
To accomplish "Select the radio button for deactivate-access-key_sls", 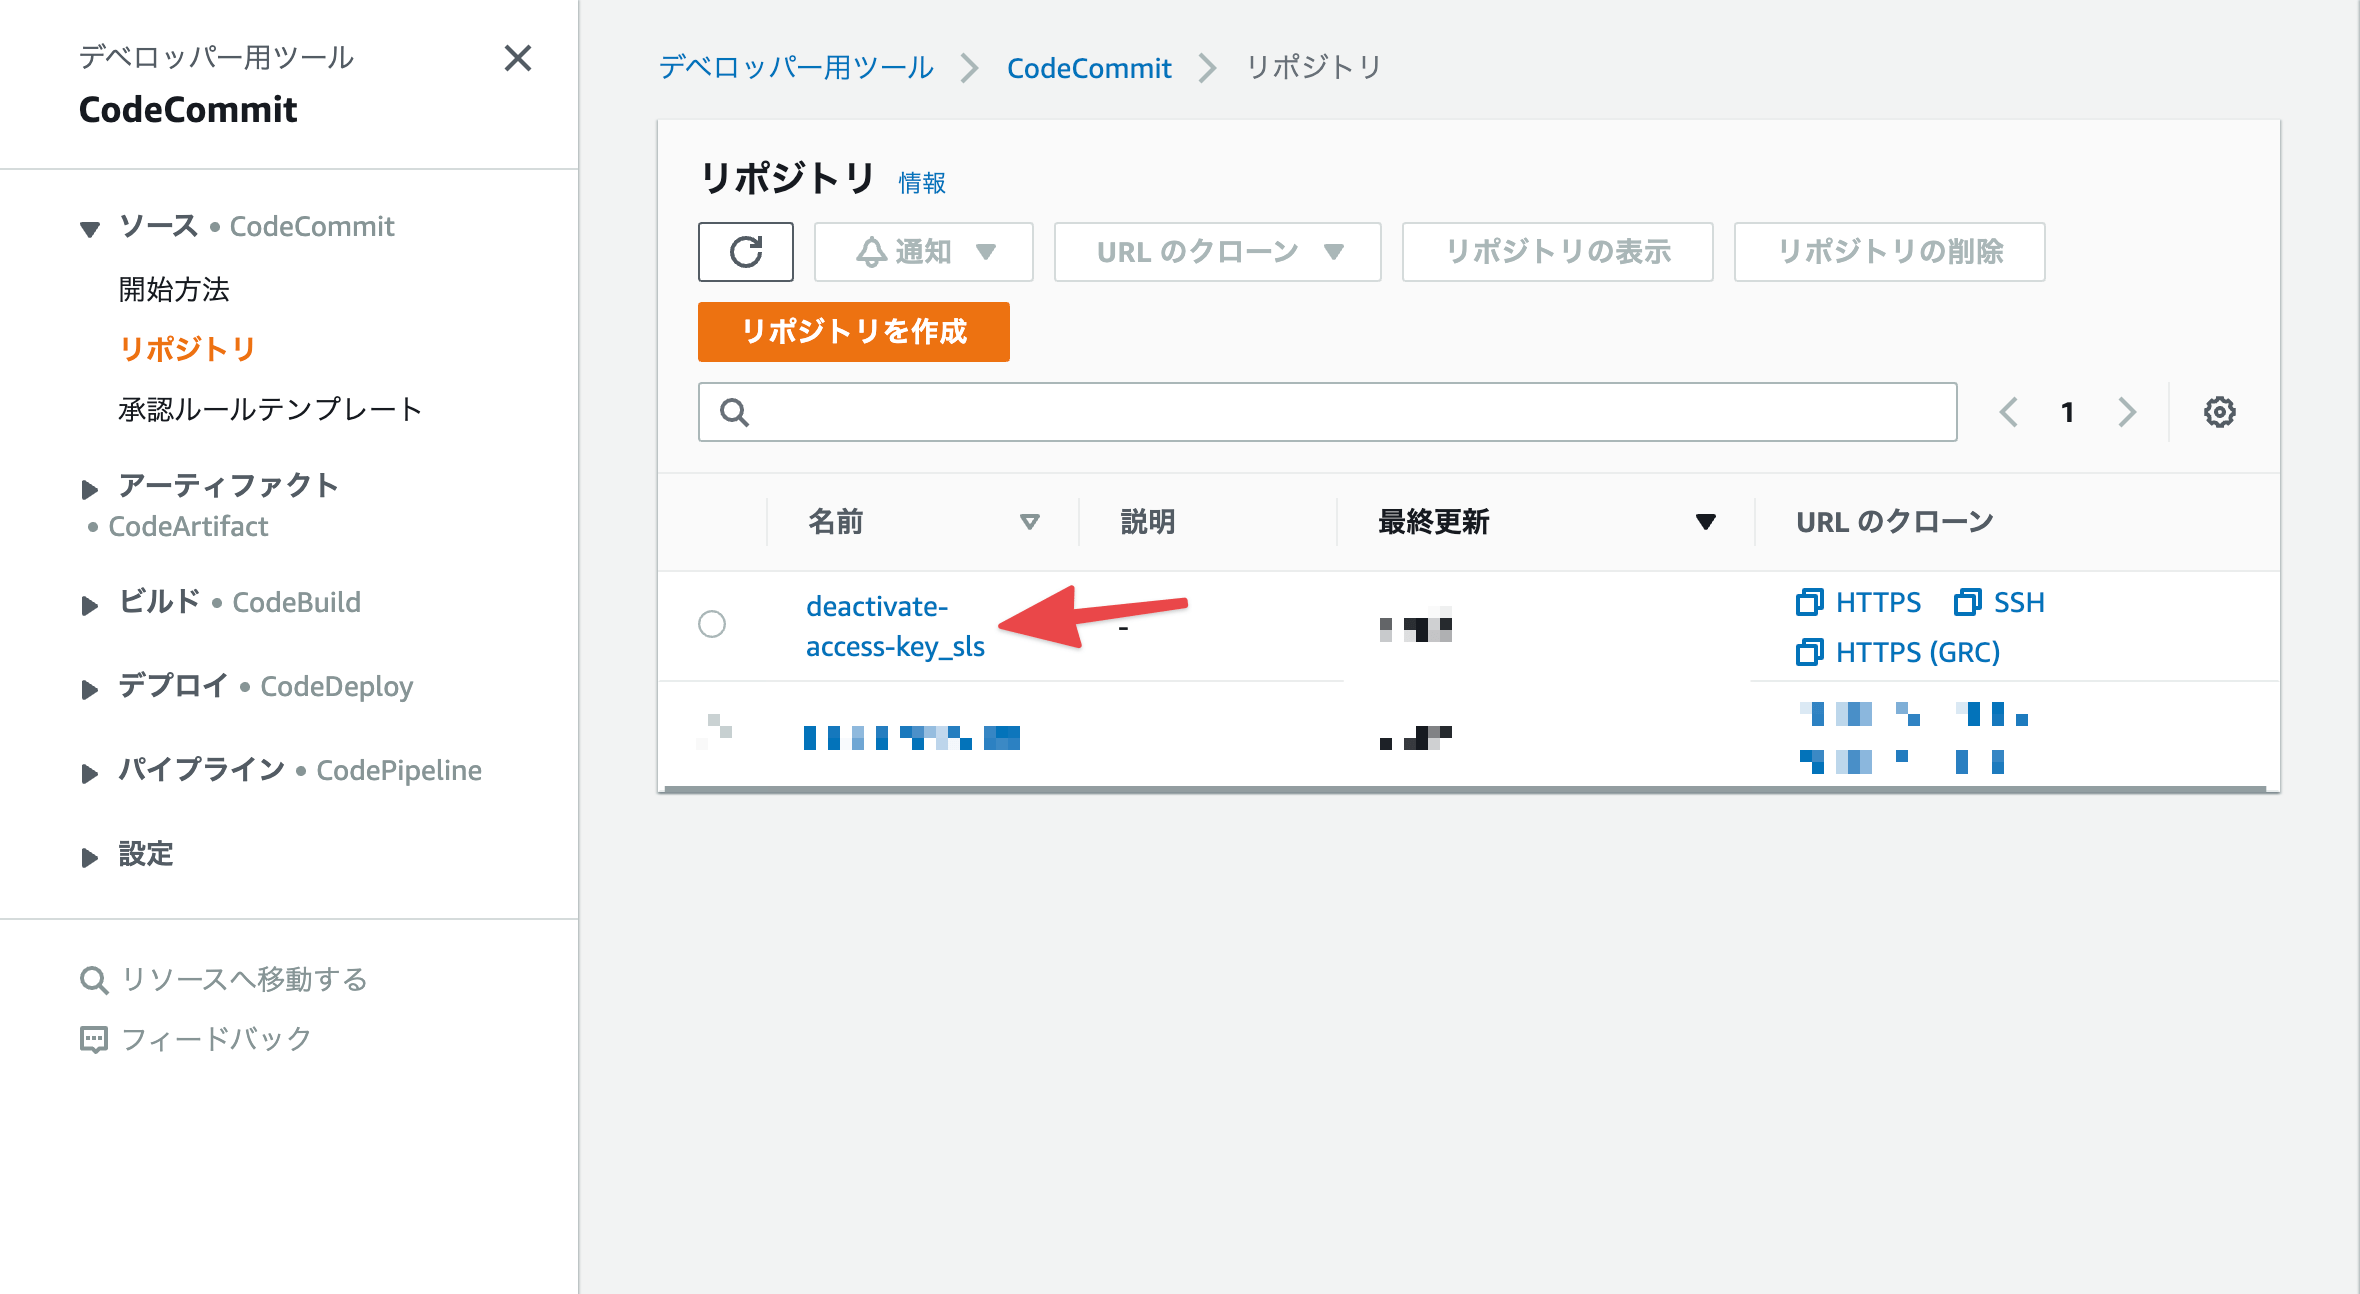I will tap(712, 625).
